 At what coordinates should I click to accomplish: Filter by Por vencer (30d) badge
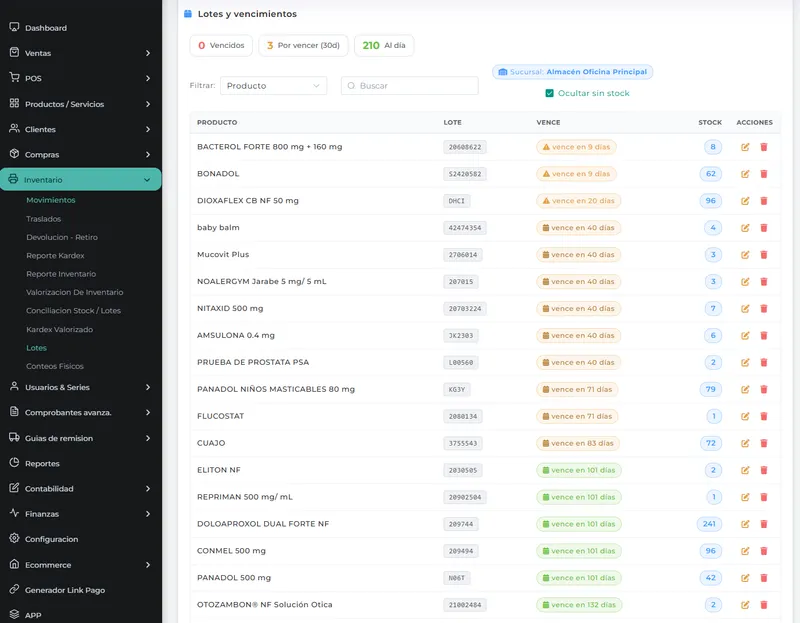pyautogui.click(x=303, y=45)
